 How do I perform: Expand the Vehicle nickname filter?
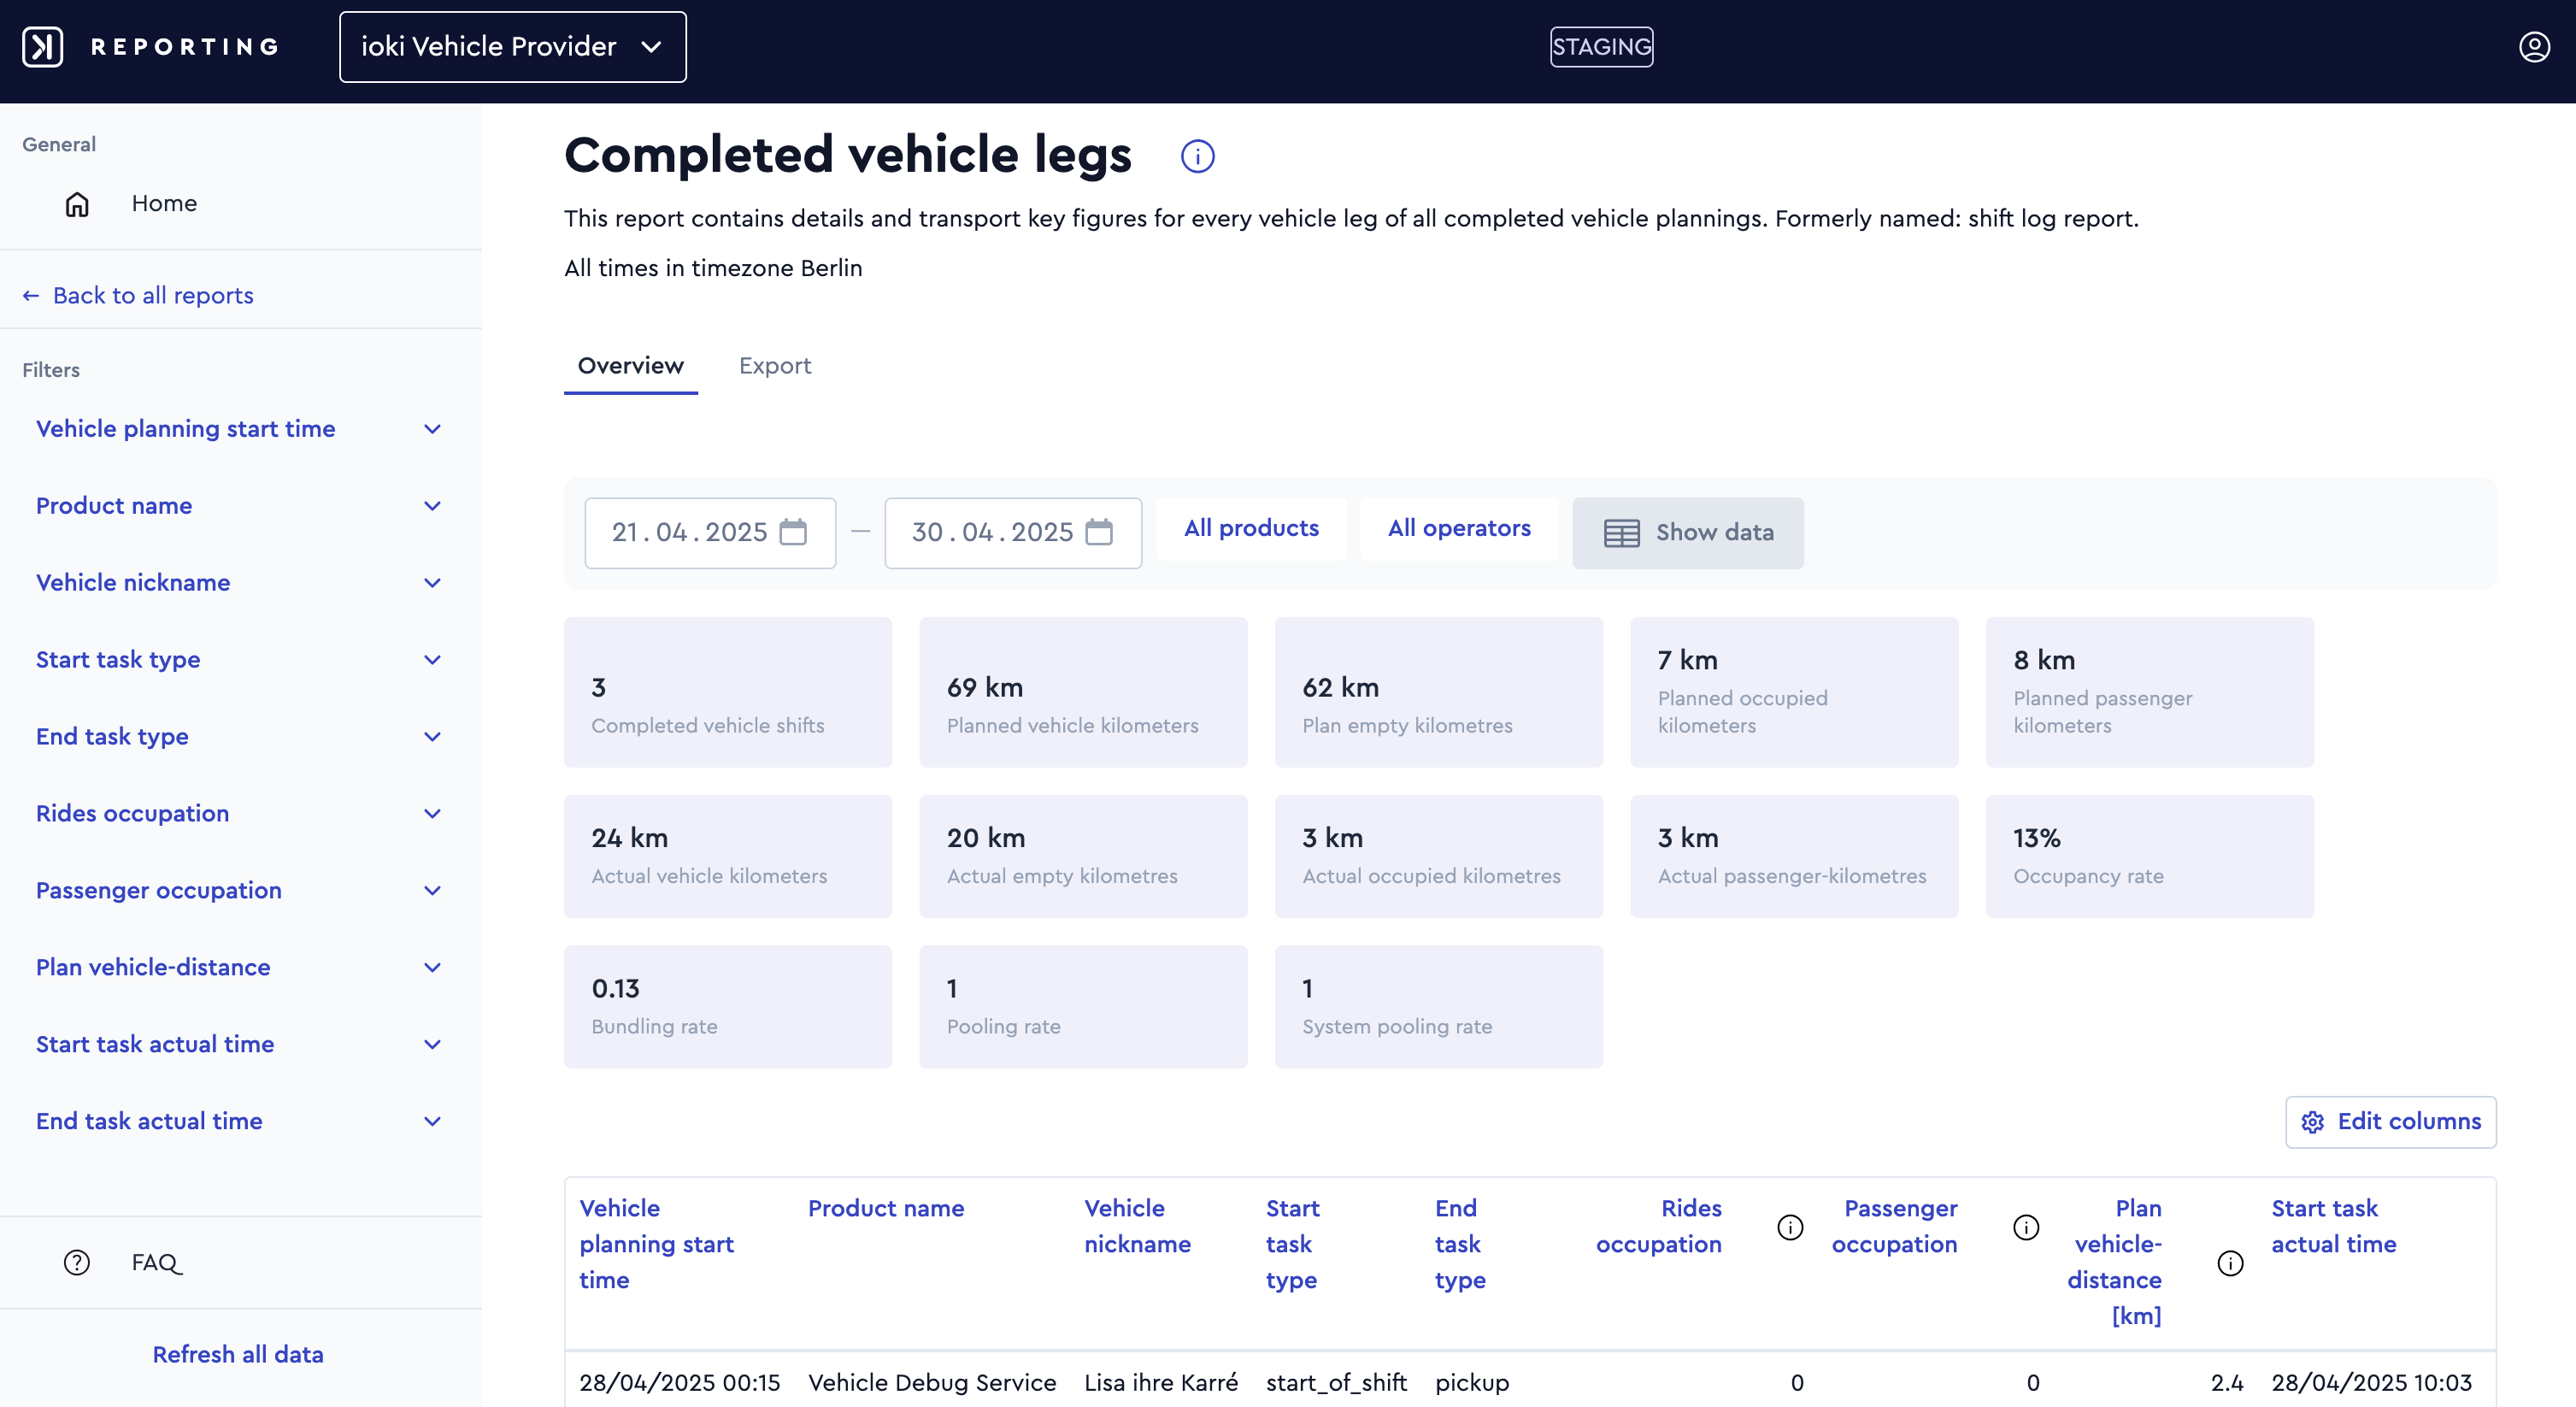tap(238, 583)
